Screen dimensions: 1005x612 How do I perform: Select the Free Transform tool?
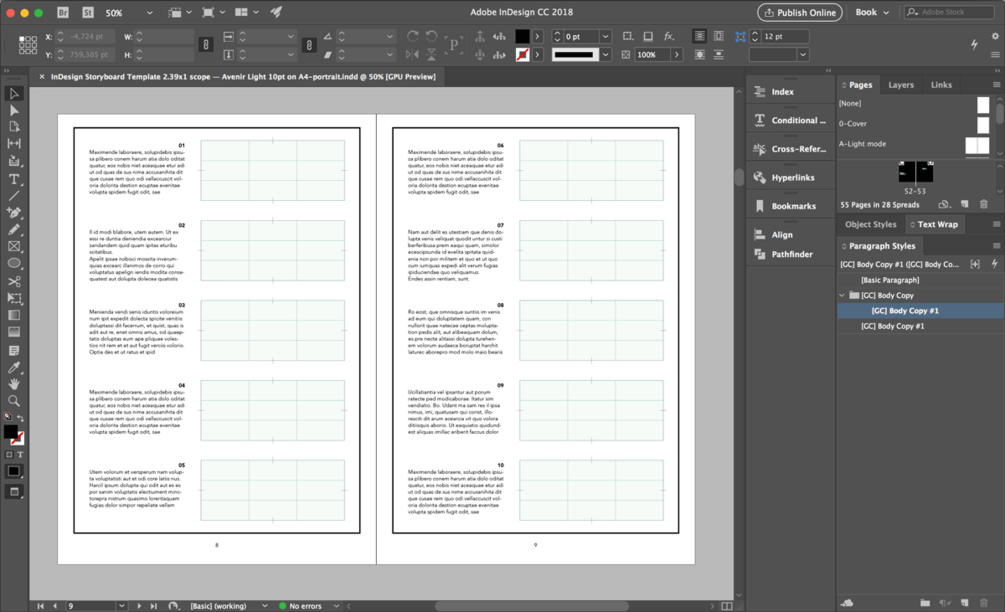(x=13, y=298)
